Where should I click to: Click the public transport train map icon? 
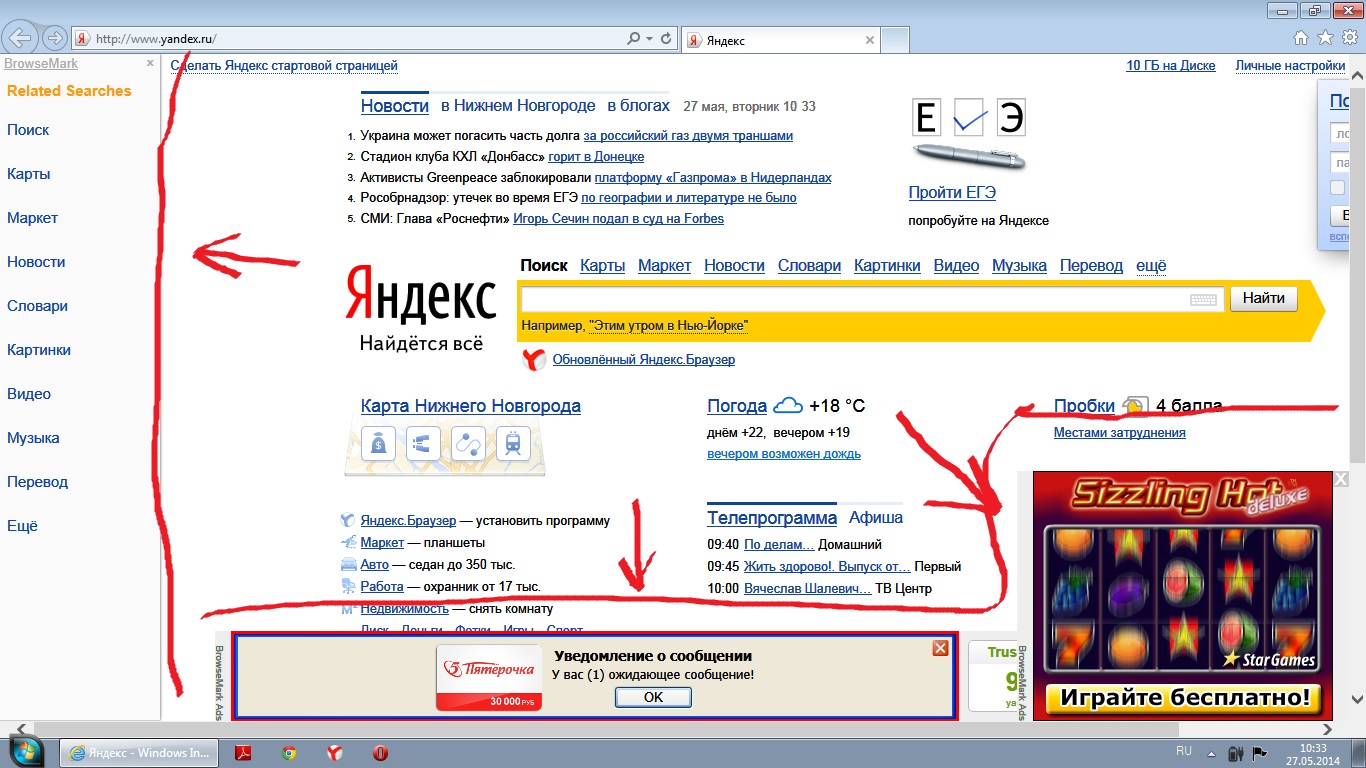[x=512, y=444]
